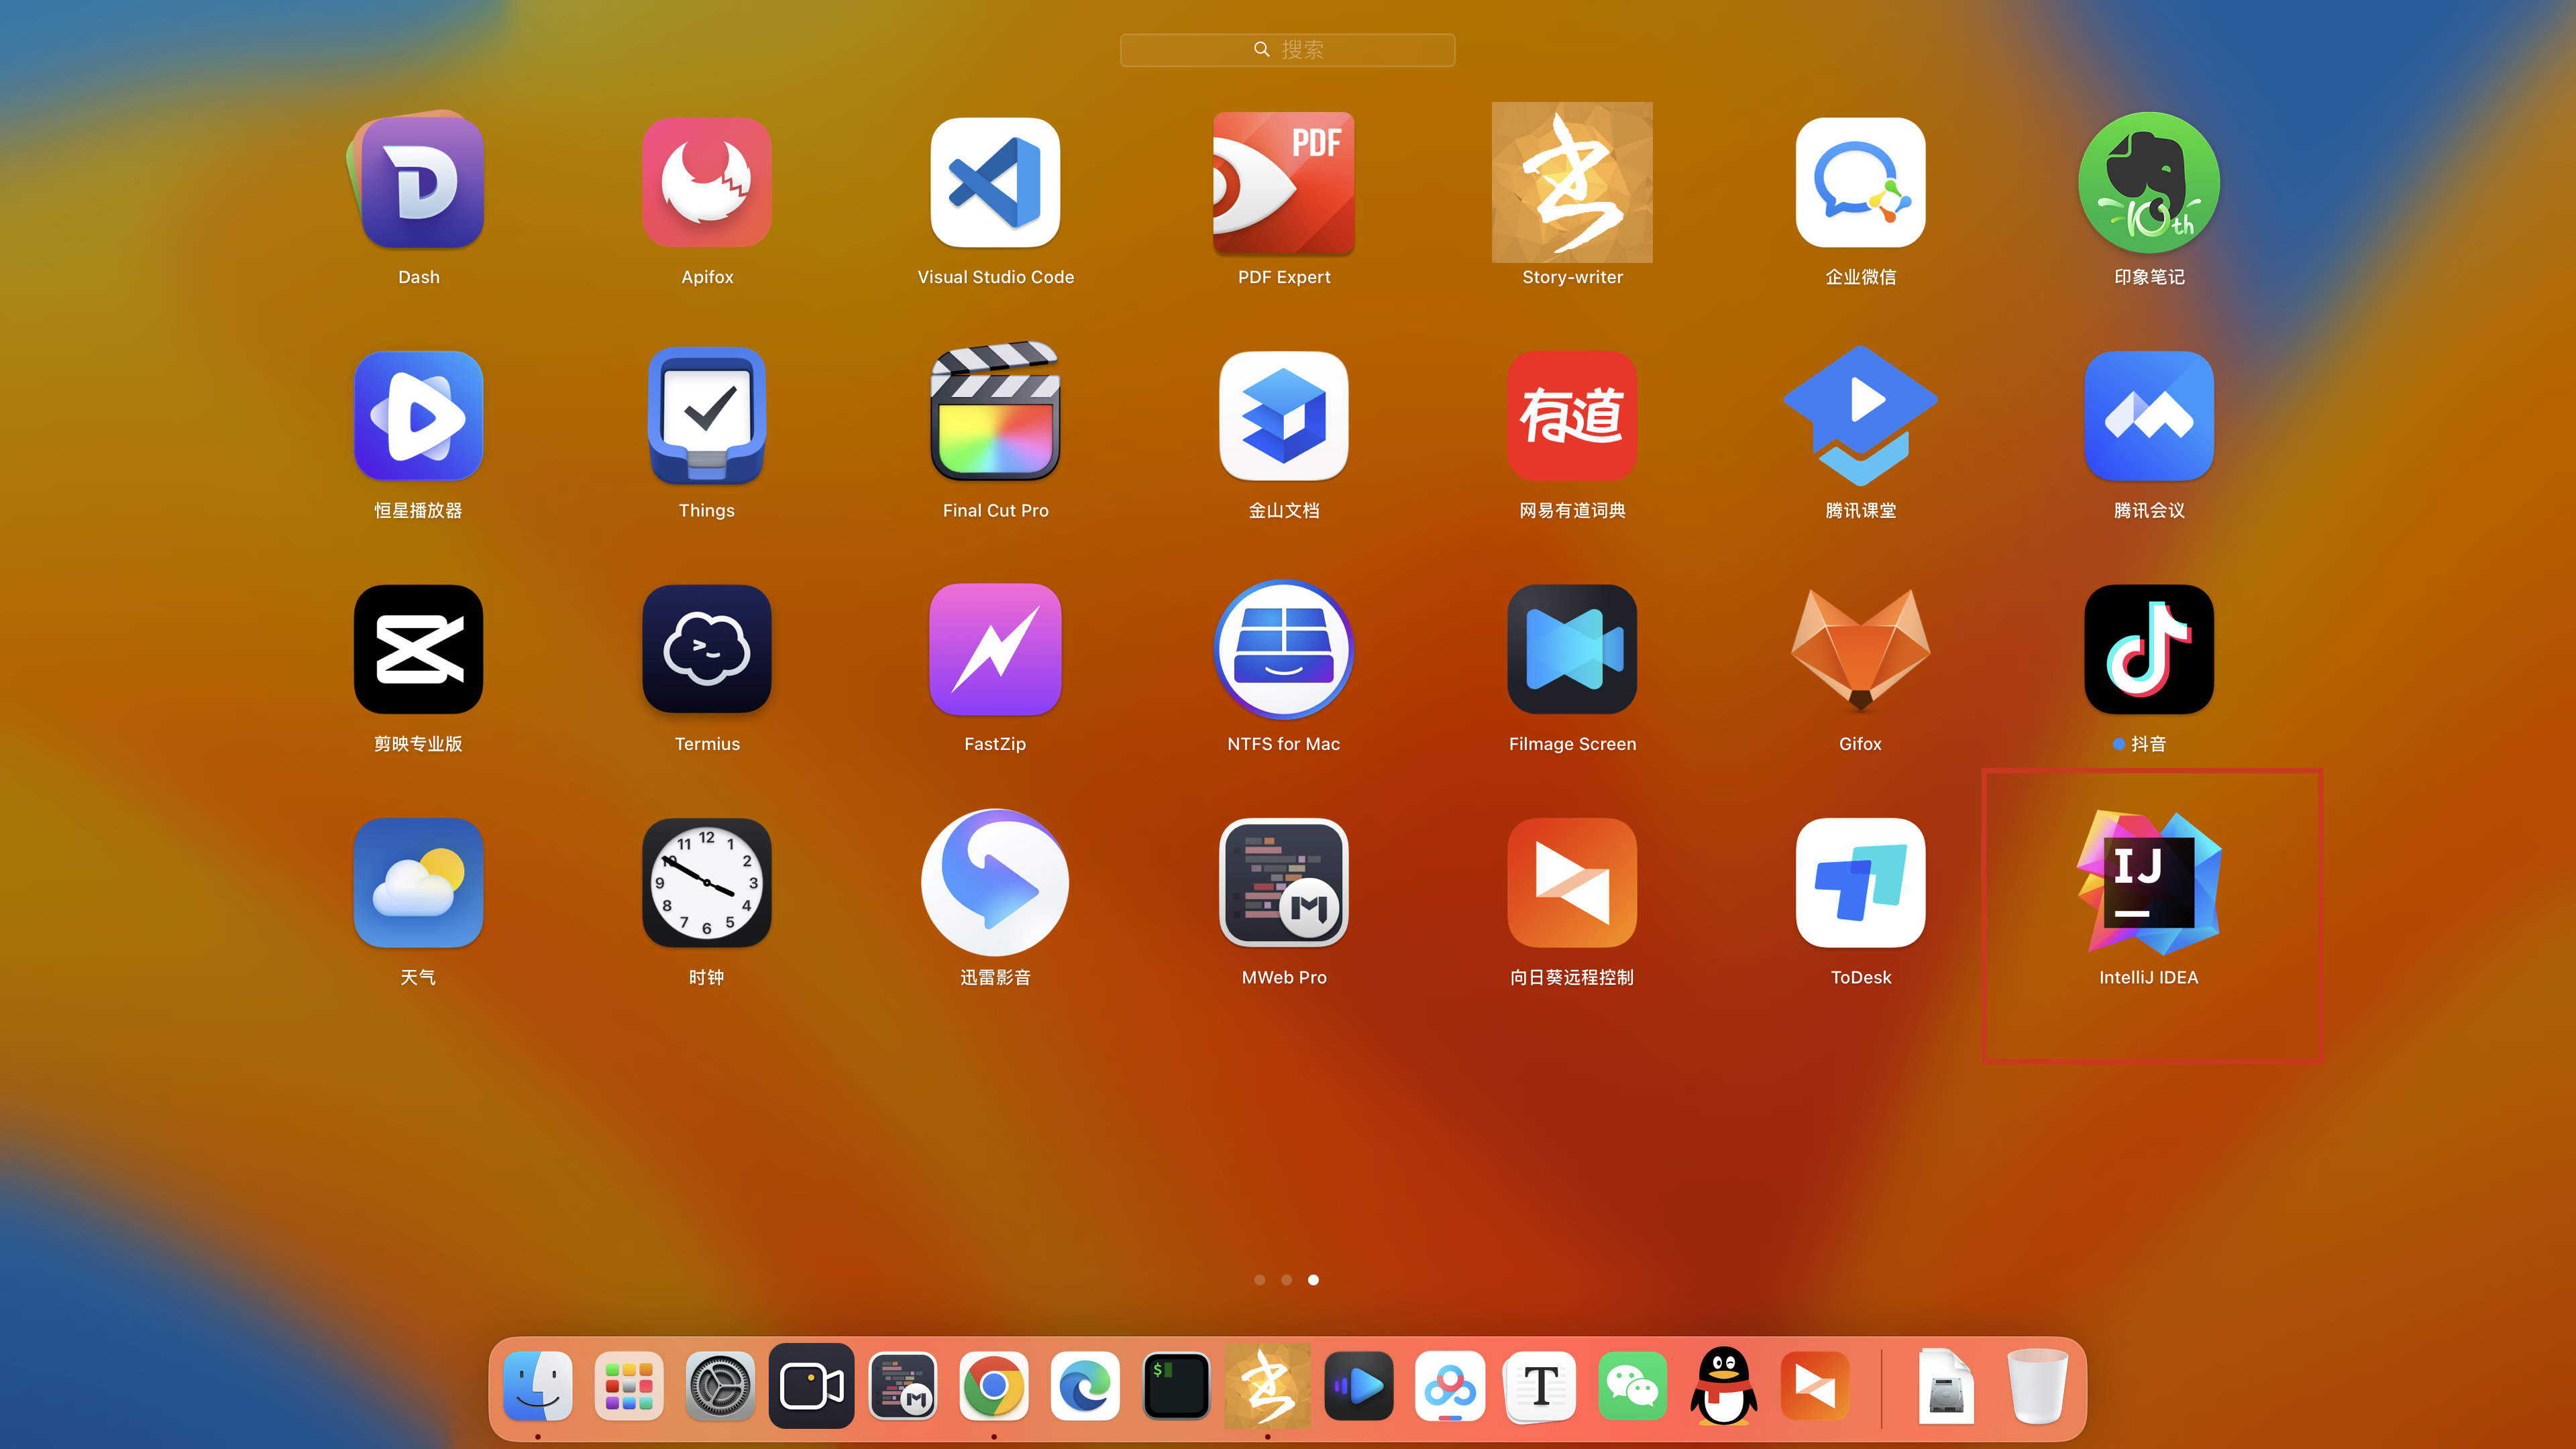The image size is (2576, 1449).
Task: Launch FastZip
Action: [995, 649]
